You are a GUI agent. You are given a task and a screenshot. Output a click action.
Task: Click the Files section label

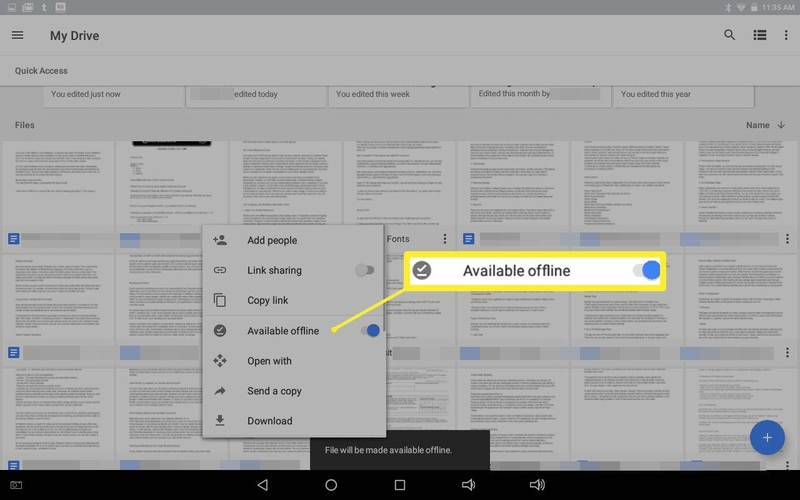24,125
